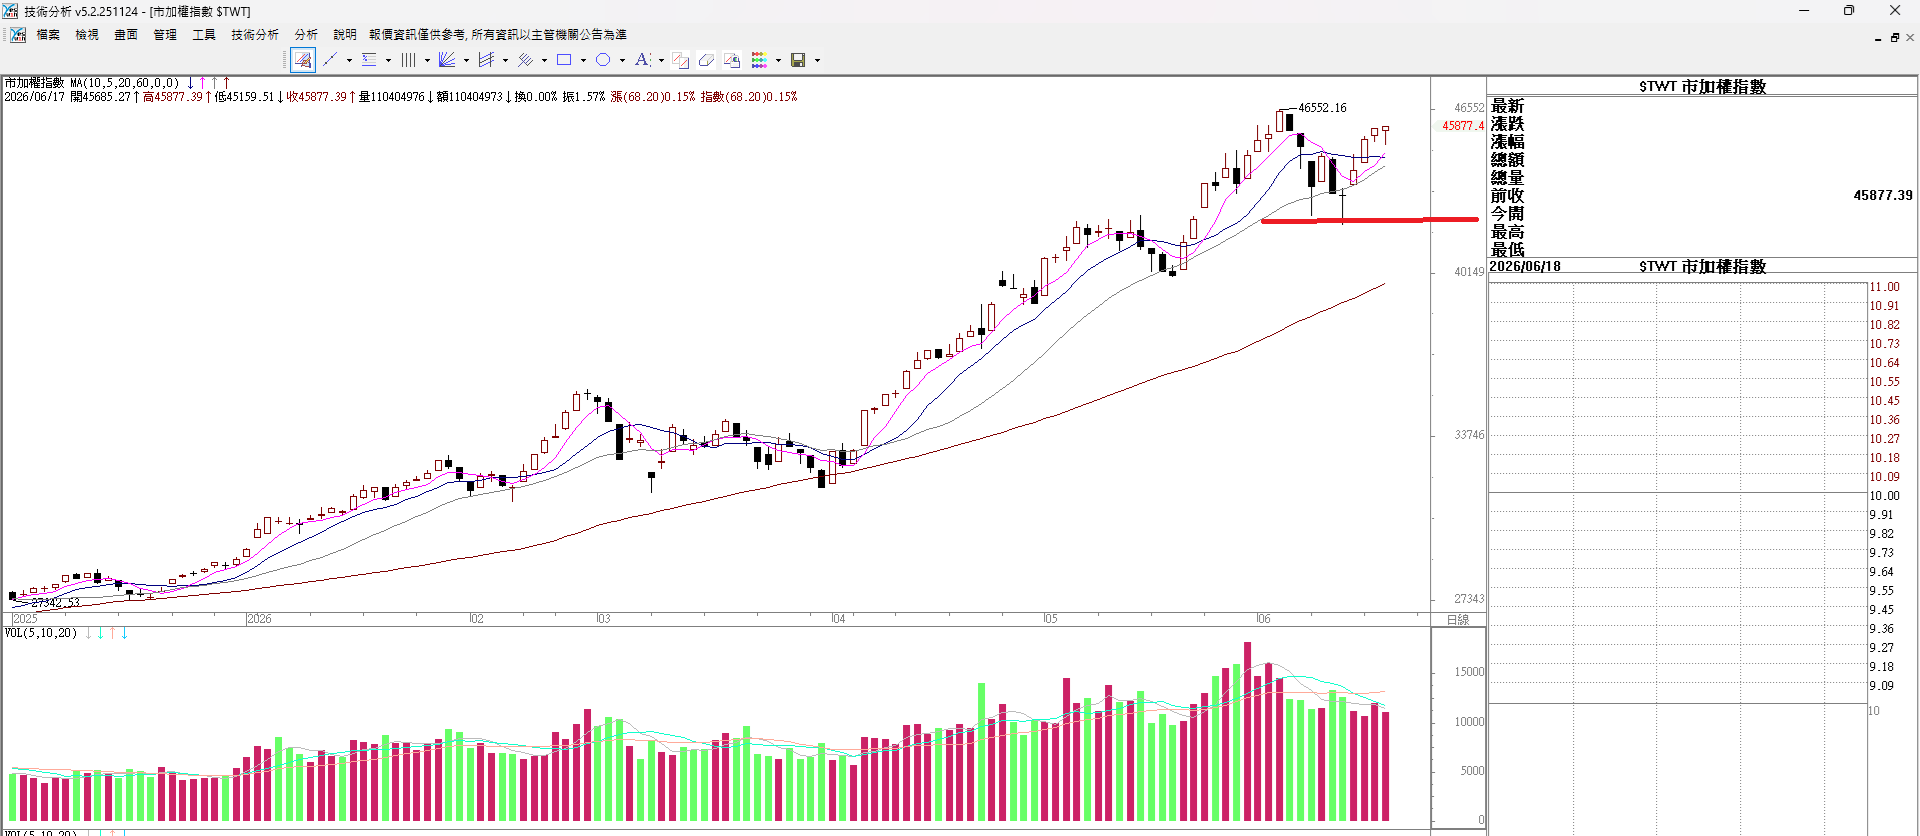Expand the color palette dropdown arrow
Image resolution: width=1920 pixels, height=836 pixels.
tap(778, 60)
